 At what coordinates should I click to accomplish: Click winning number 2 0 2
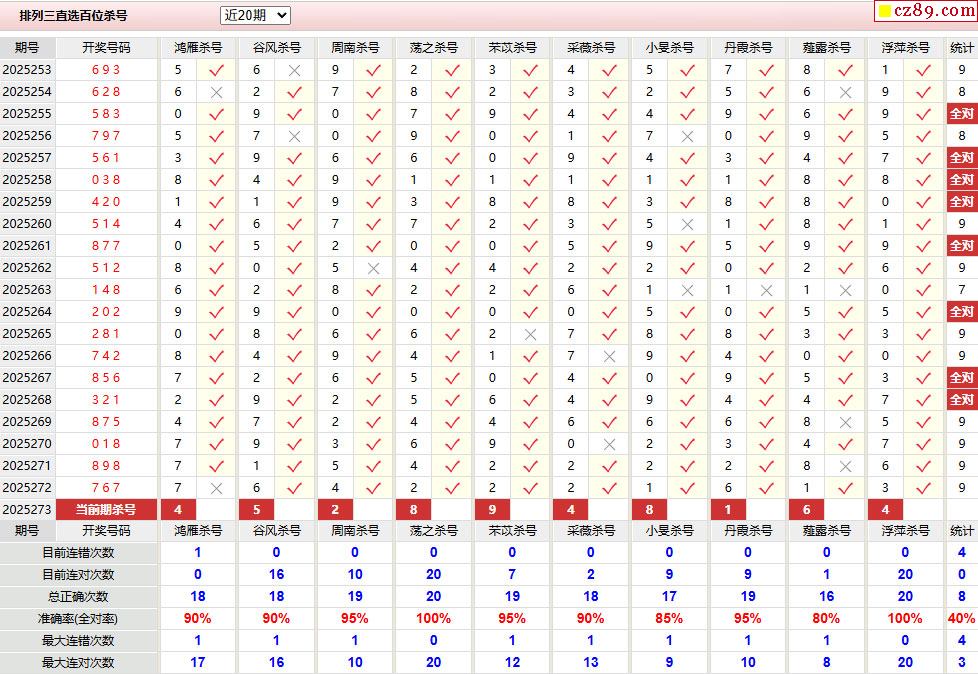[x=106, y=312]
